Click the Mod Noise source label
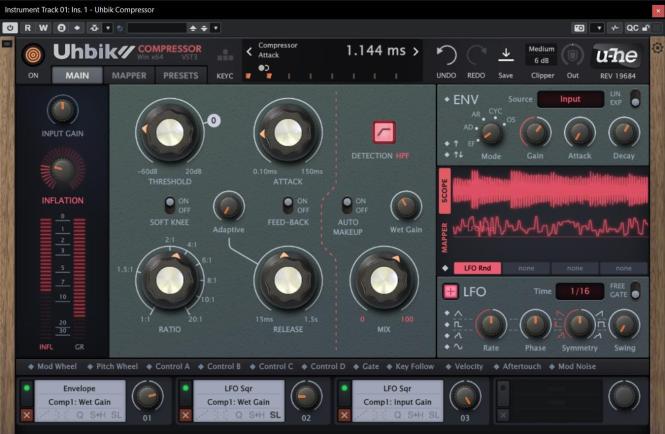Screen dimensions: 665x434 pos(577,367)
